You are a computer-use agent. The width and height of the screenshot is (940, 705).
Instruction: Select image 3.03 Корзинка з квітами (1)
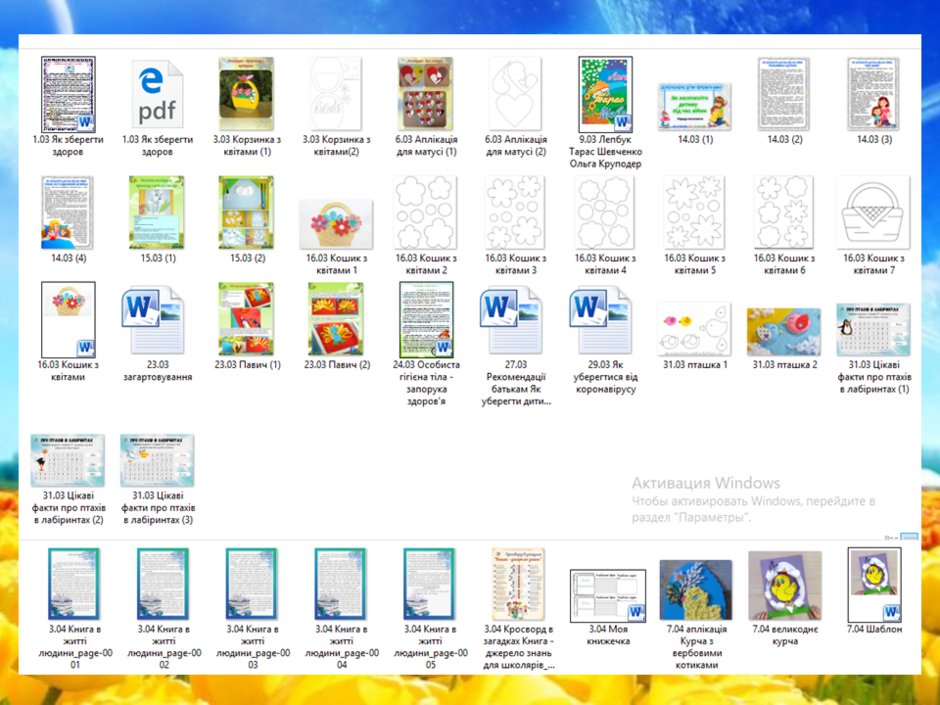246,94
